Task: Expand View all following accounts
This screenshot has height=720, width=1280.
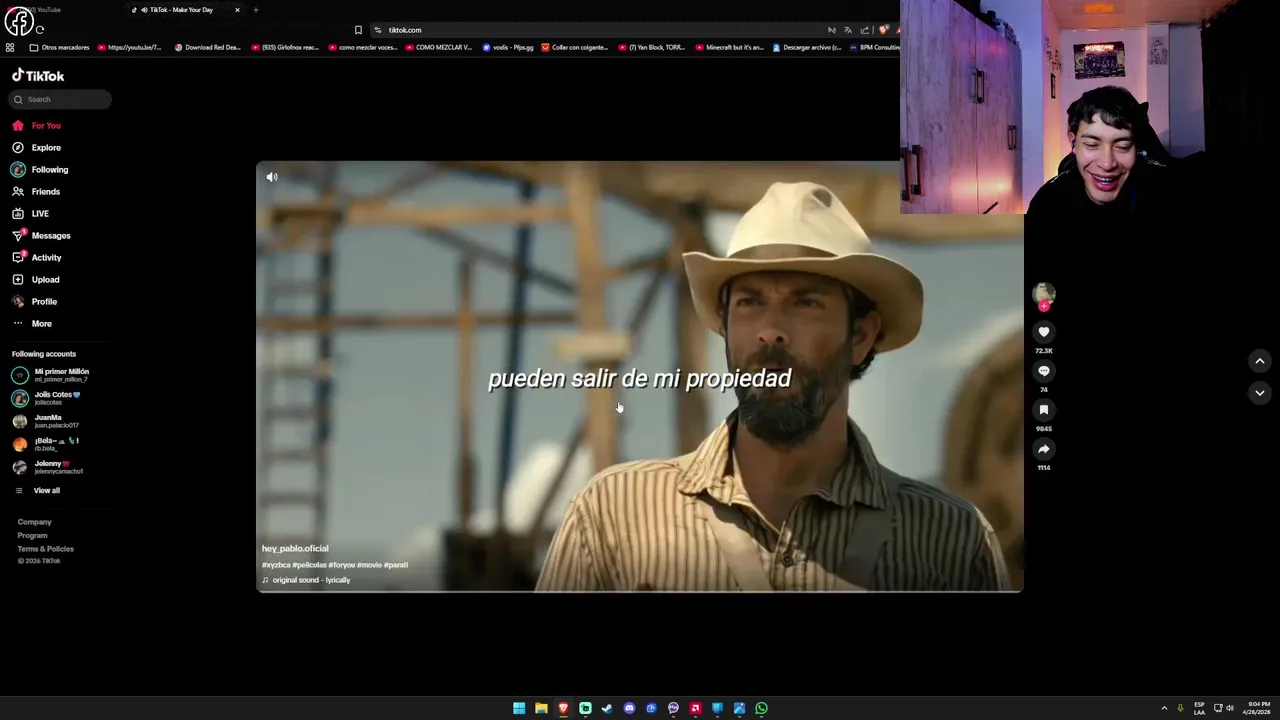Action: click(37, 491)
